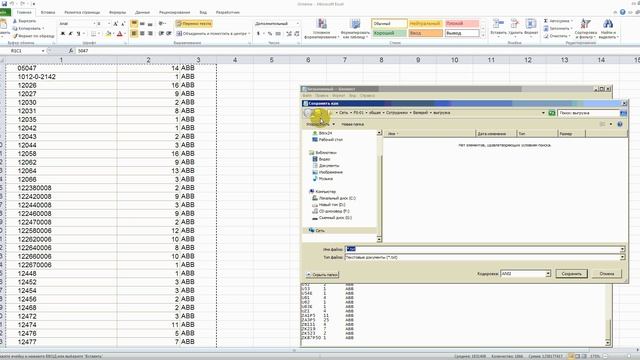This screenshot has height=360, width=640.
Task: Toggle Italic formatting in Excel ribbon
Action: pyautogui.click(x=71, y=33)
